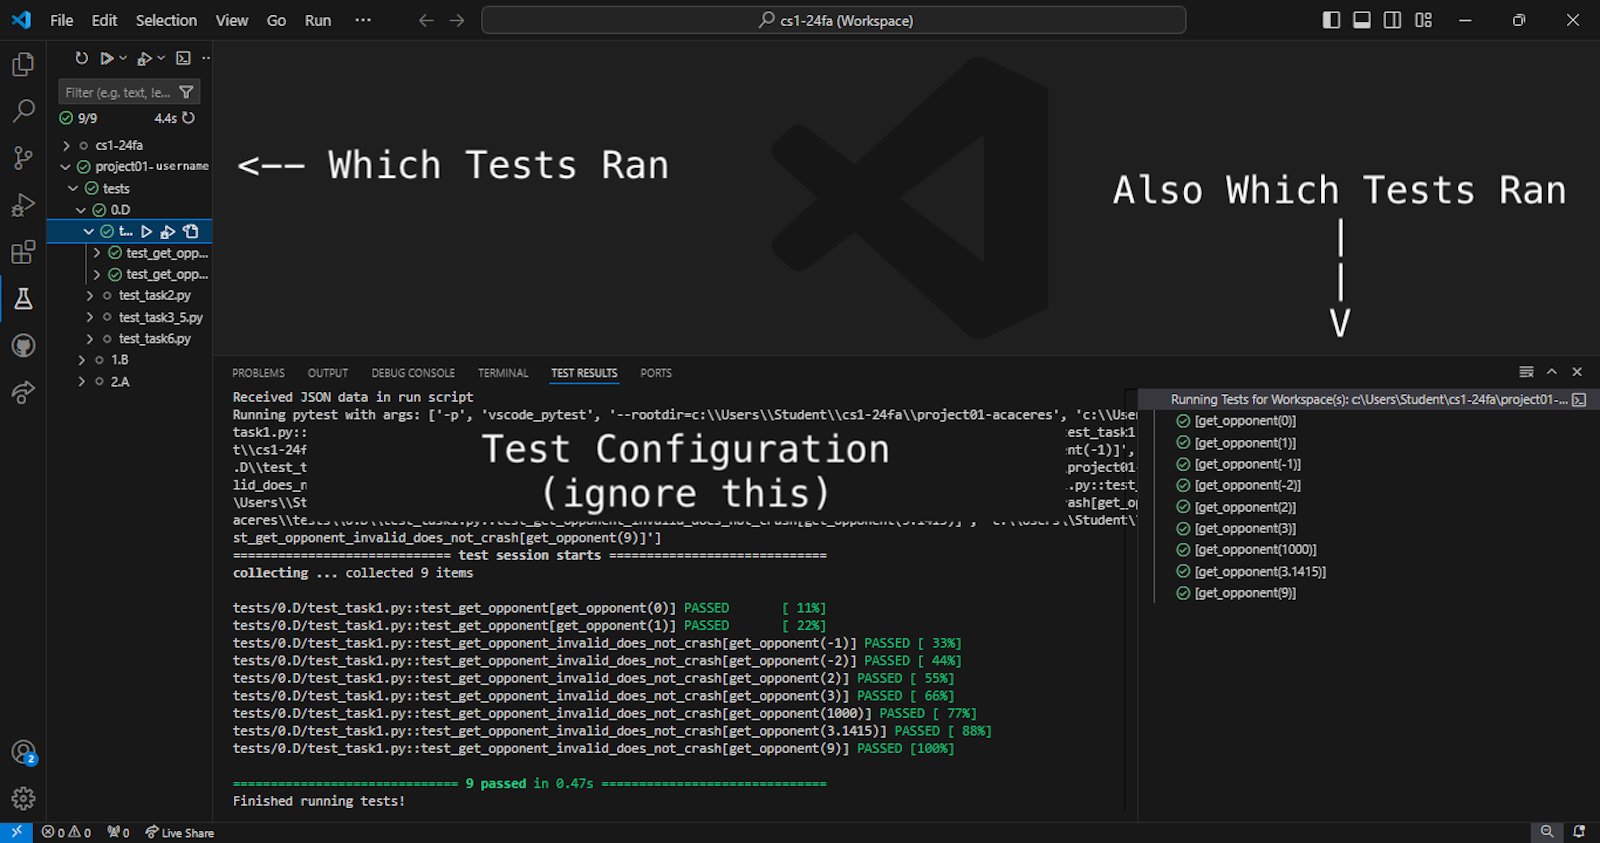Open the Manage gear icon
This screenshot has width=1600, height=843.
(x=23, y=798)
